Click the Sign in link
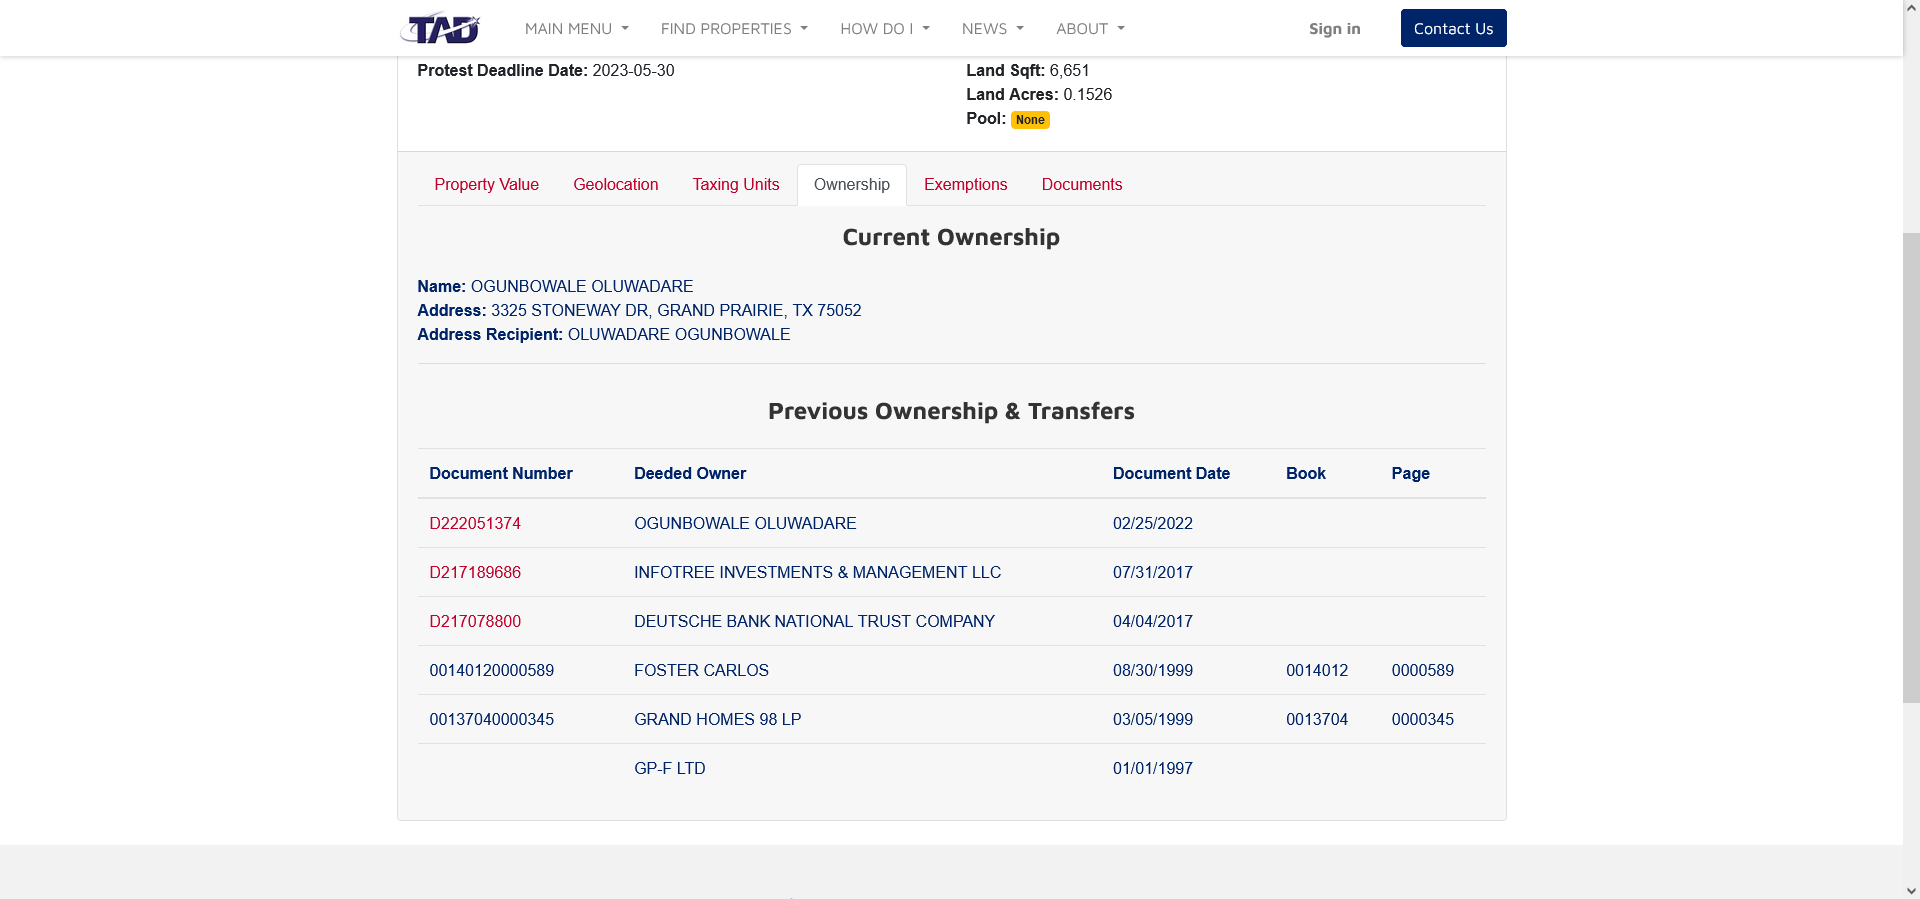The width and height of the screenshot is (1920, 899). [1334, 29]
